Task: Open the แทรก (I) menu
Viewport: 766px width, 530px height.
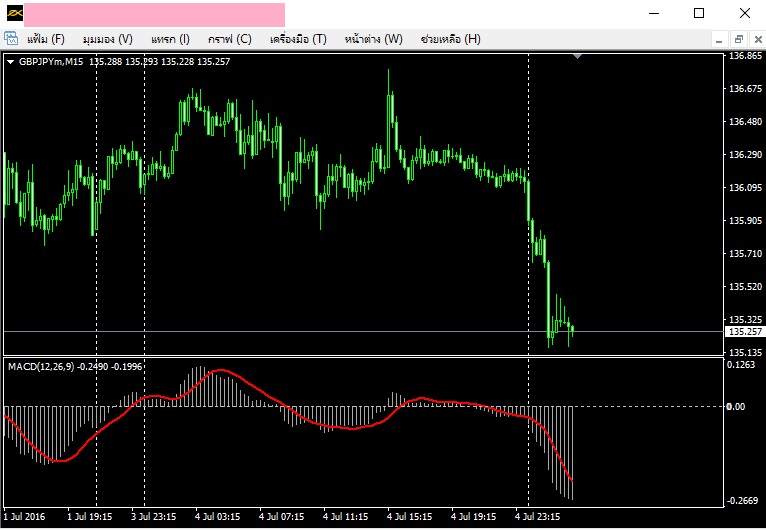Action: 170,39
